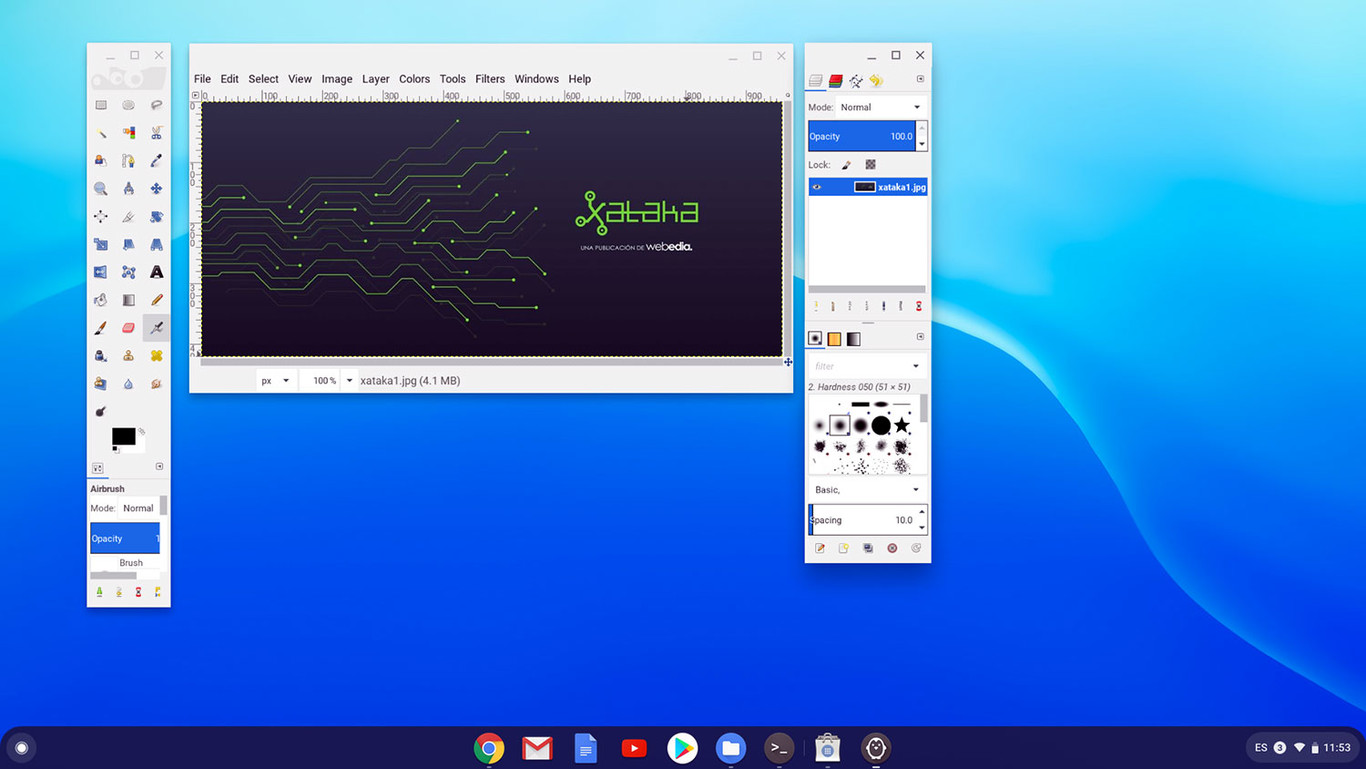Select the Paintbrush tool
The image size is (1366, 769).
100,327
